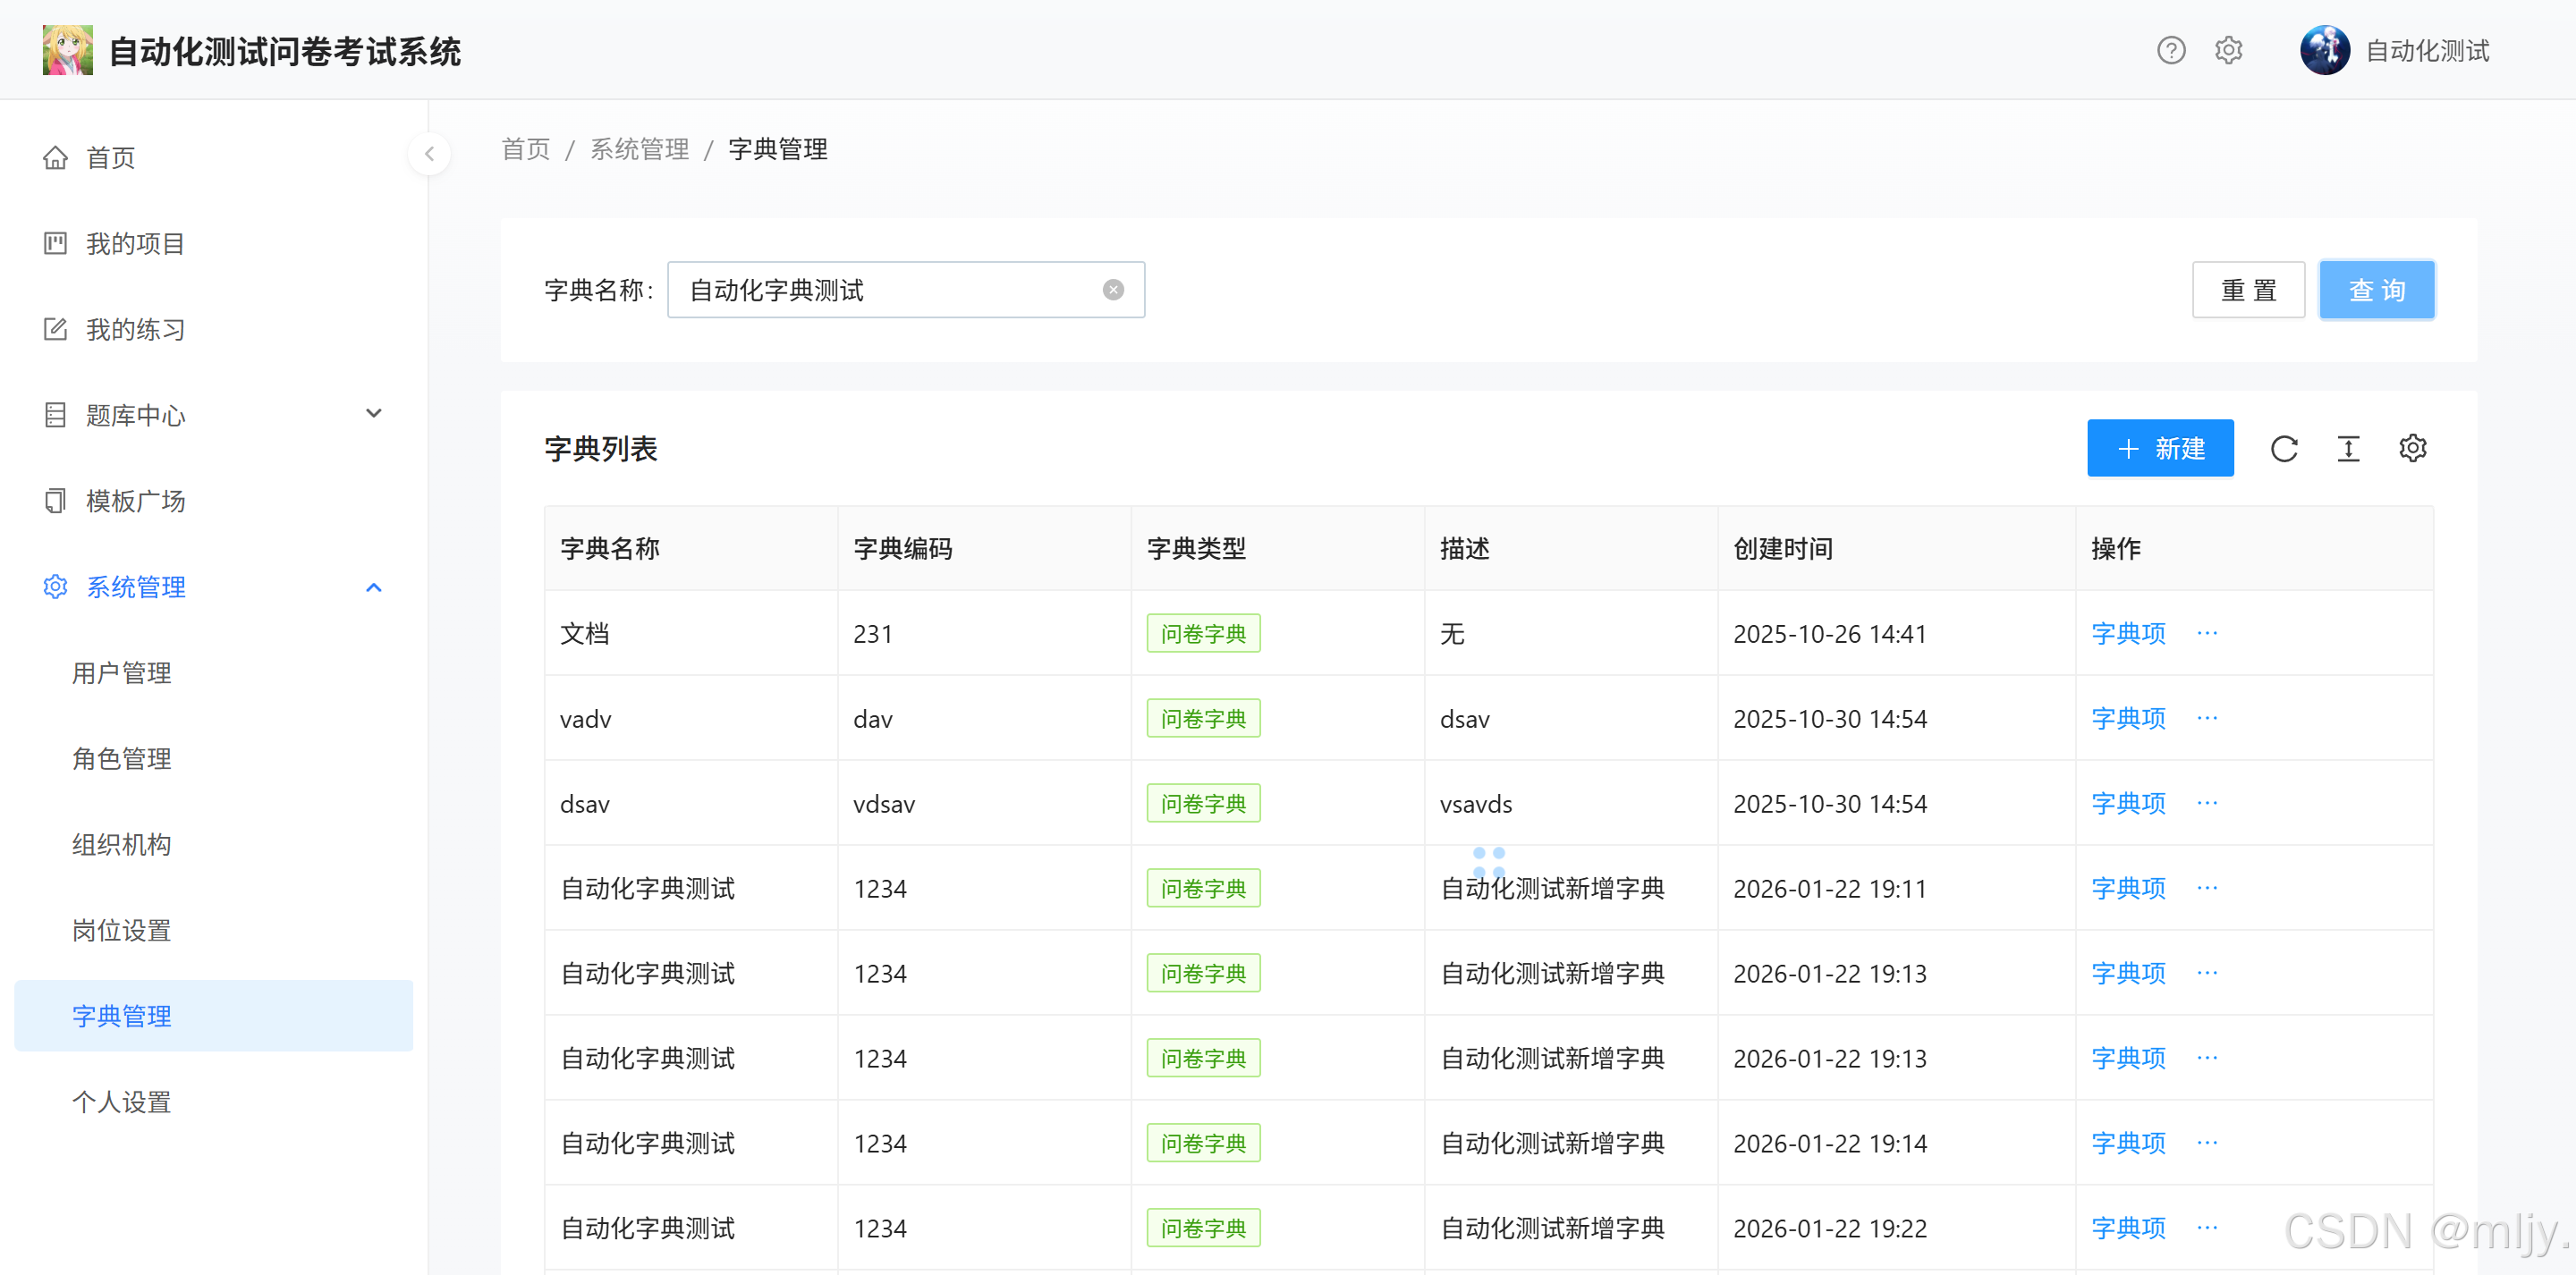Open column settings gear icon

[x=2412, y=449]
